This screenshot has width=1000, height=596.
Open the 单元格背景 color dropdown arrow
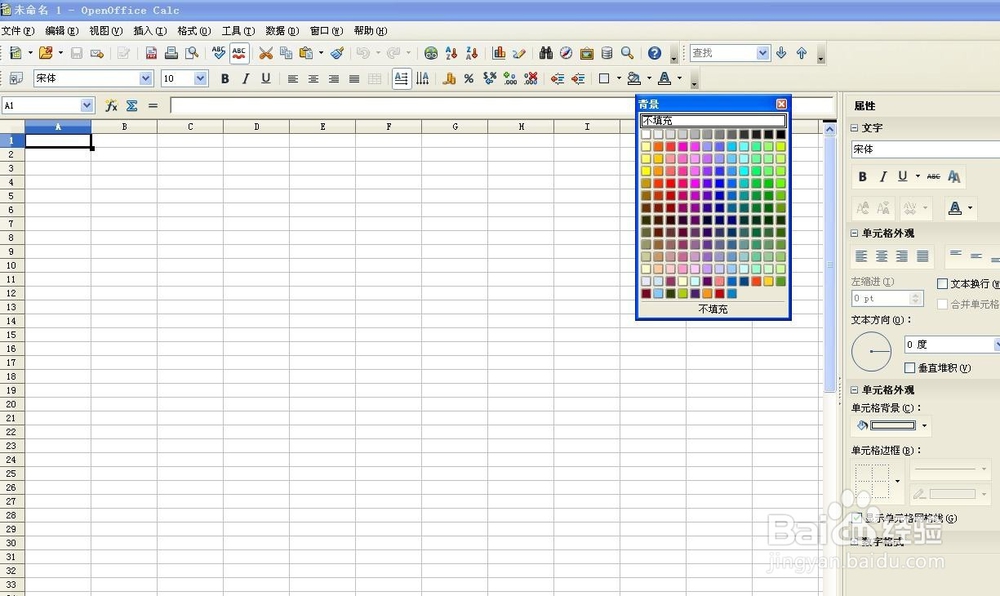click(x=924, y=426)
